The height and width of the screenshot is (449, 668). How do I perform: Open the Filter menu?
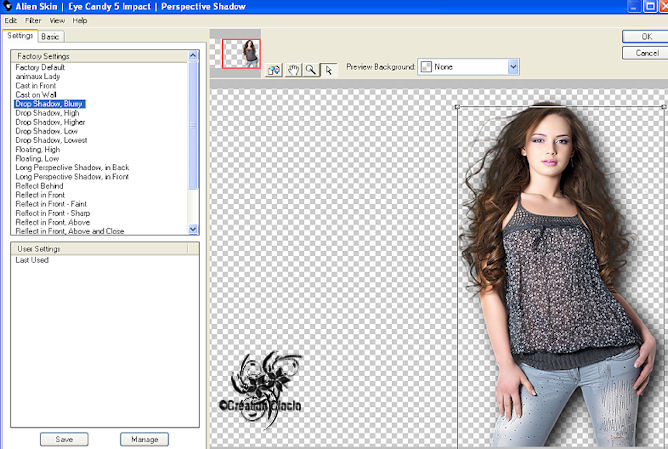point(34,20)
